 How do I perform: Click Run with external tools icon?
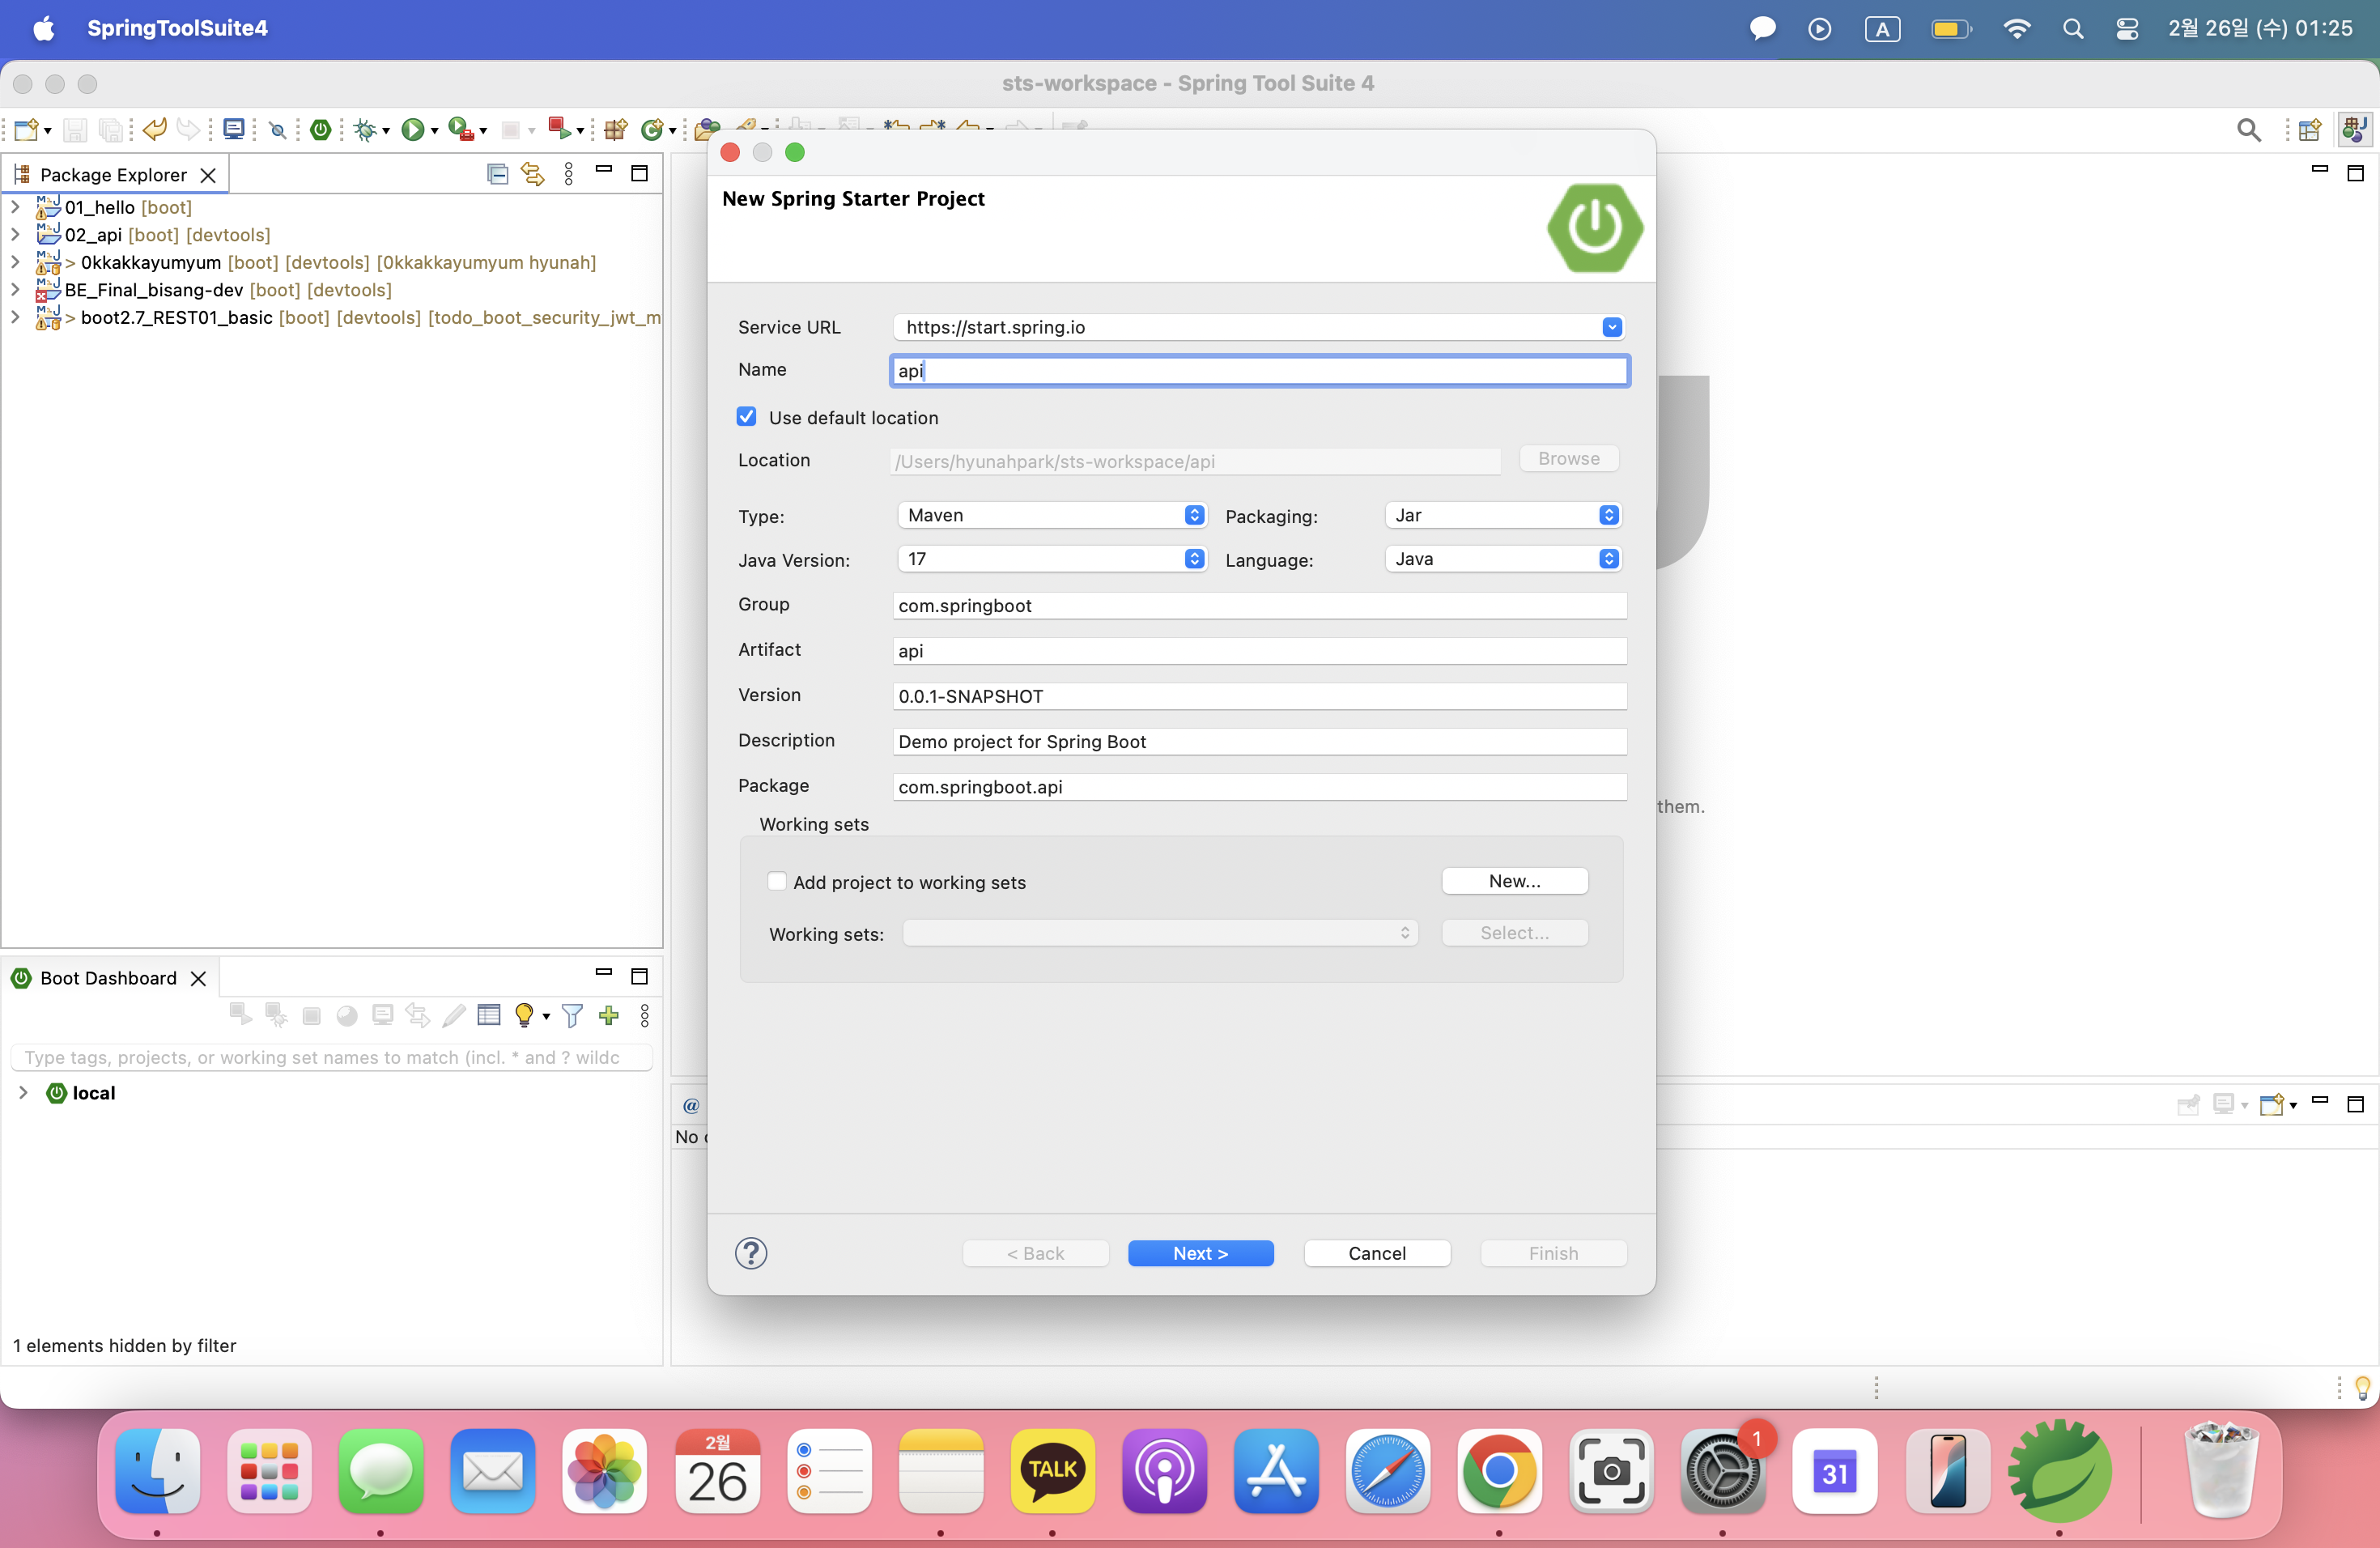461,130
